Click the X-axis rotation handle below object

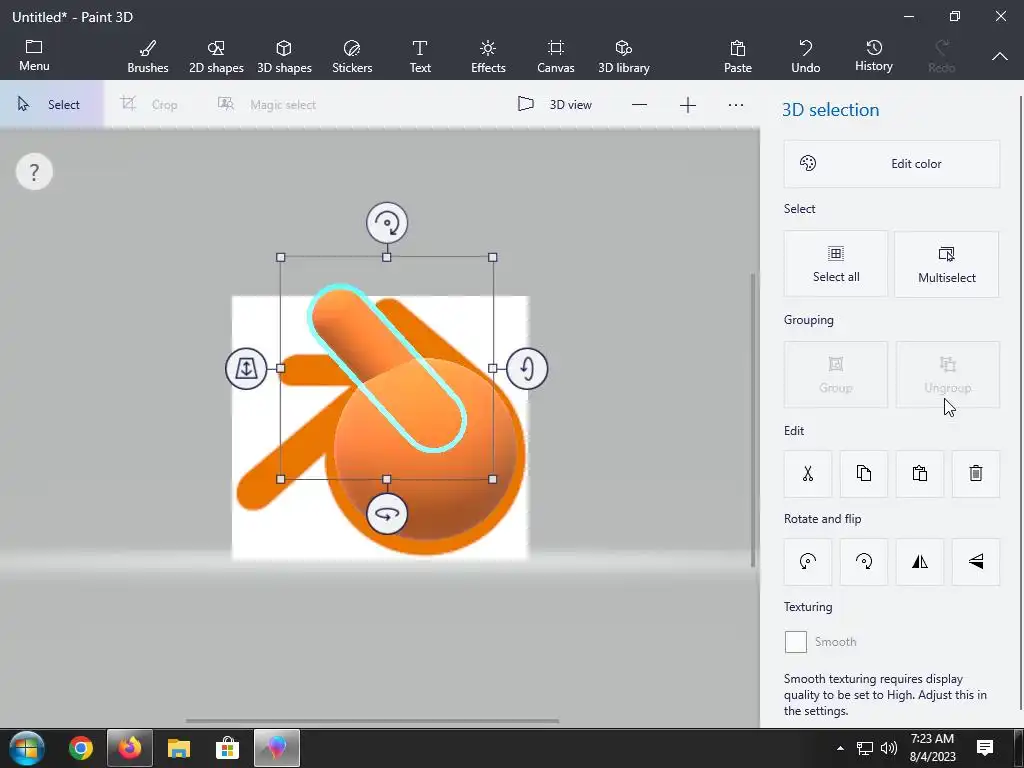pos(387,514)
